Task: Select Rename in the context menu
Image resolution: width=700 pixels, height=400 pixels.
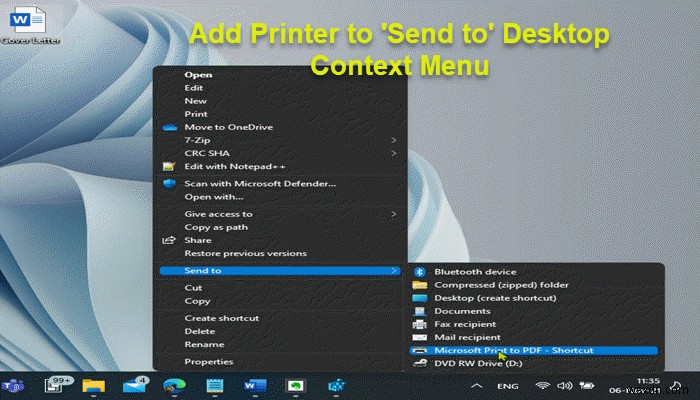Action: point(204,344)
